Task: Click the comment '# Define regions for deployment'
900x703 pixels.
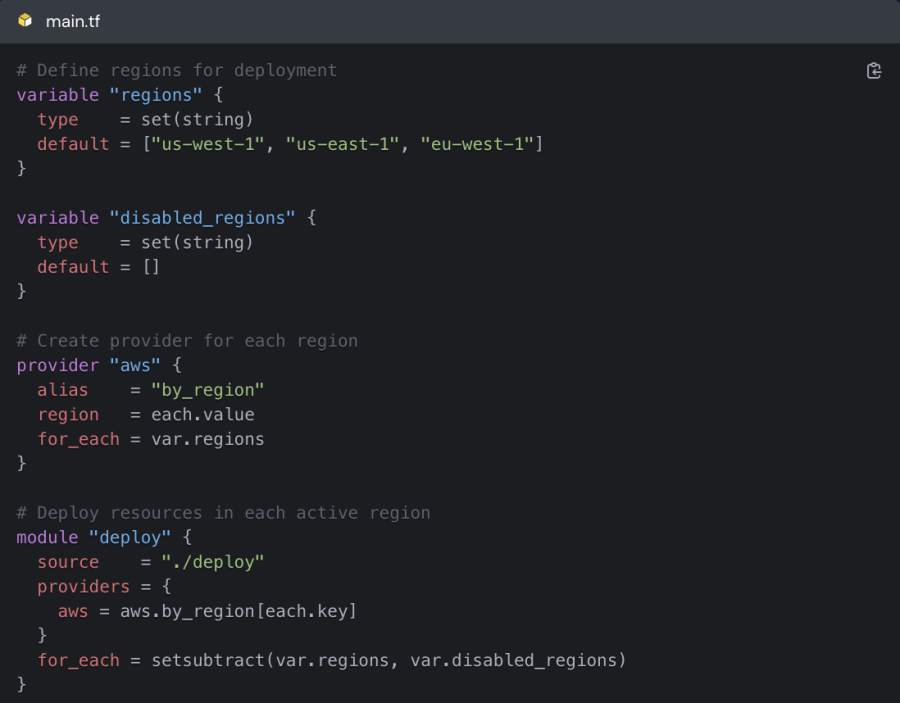Action: coord(177,71)
